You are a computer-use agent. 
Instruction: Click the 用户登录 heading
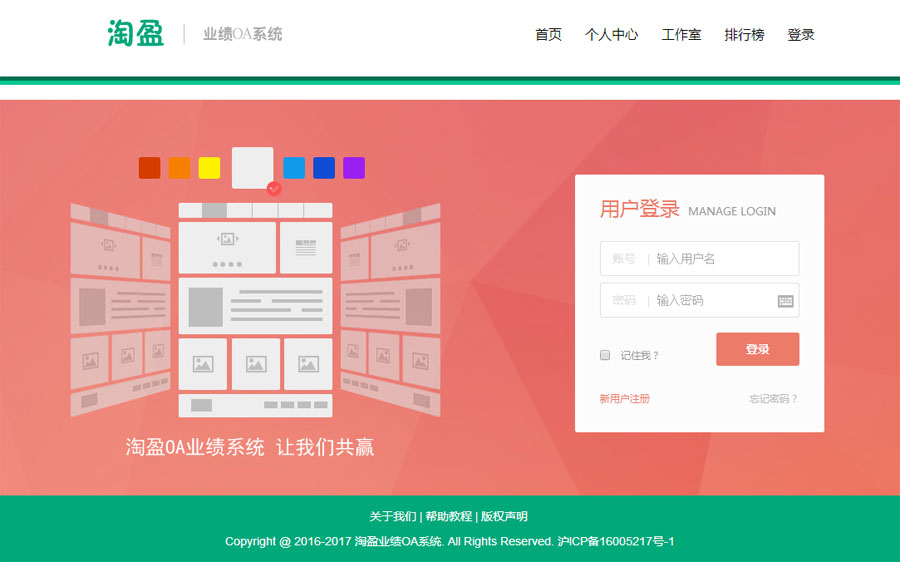640,209
